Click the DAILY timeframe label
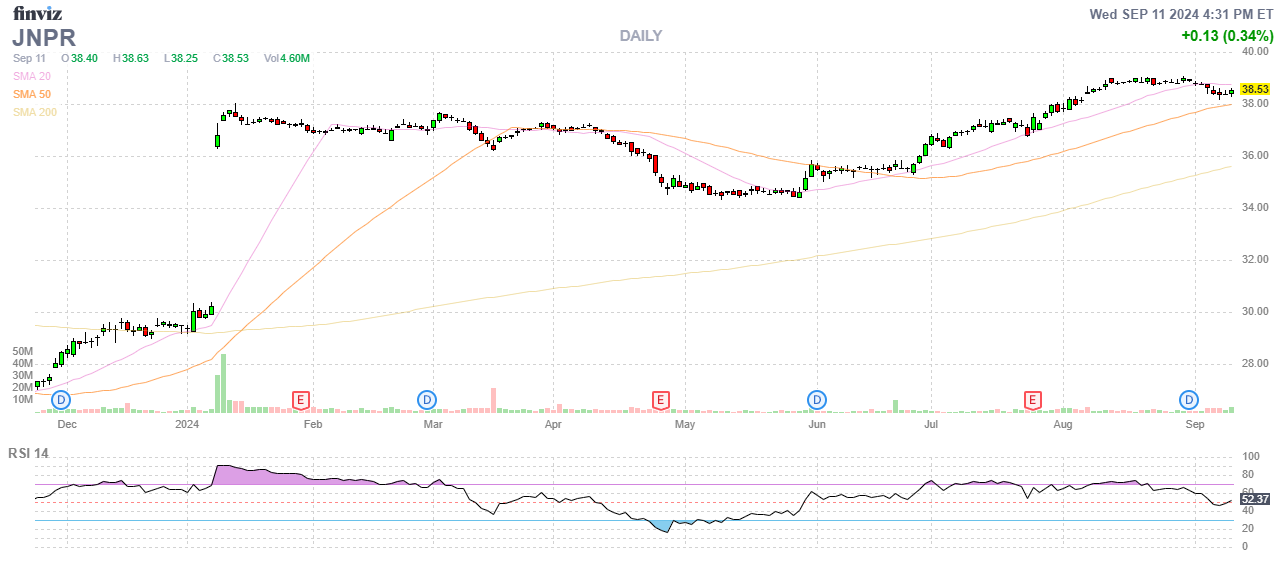Viewport: 1287px width, 562px height. [640, 36]
